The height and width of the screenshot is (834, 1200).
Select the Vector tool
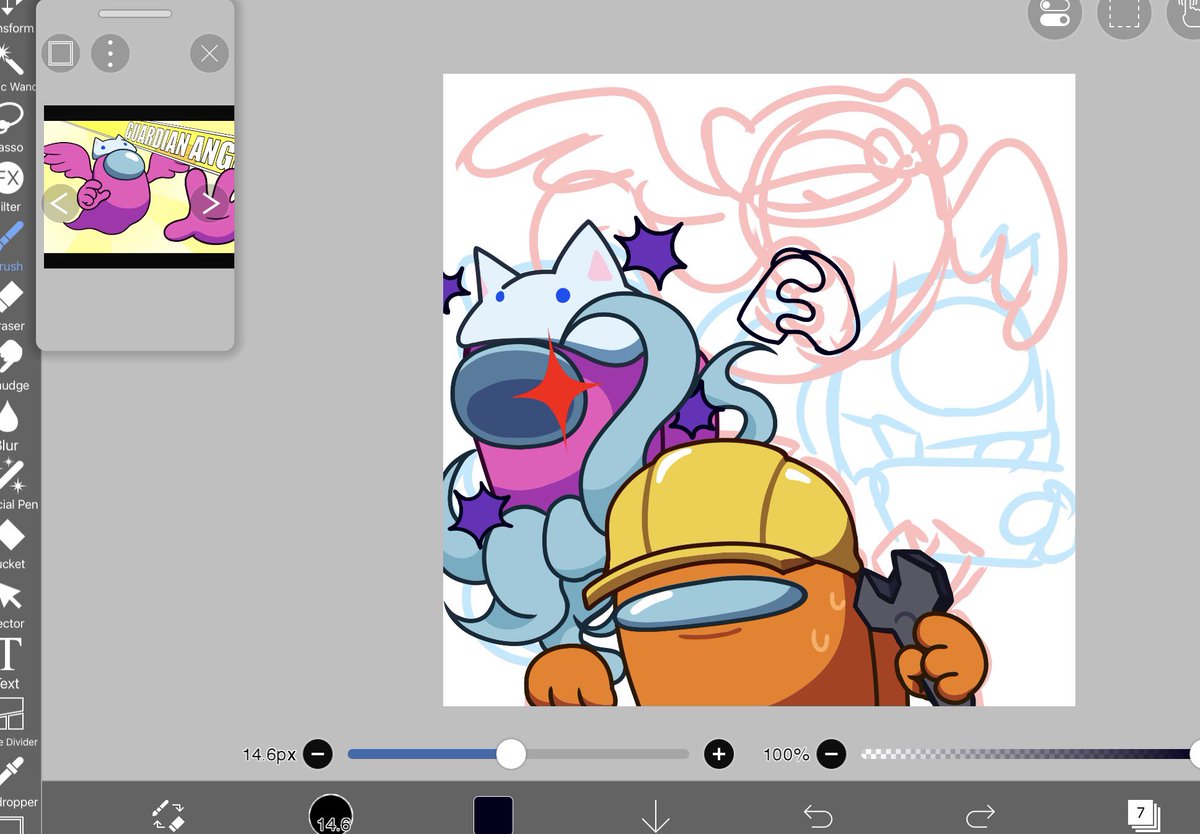tap(12, 603)
